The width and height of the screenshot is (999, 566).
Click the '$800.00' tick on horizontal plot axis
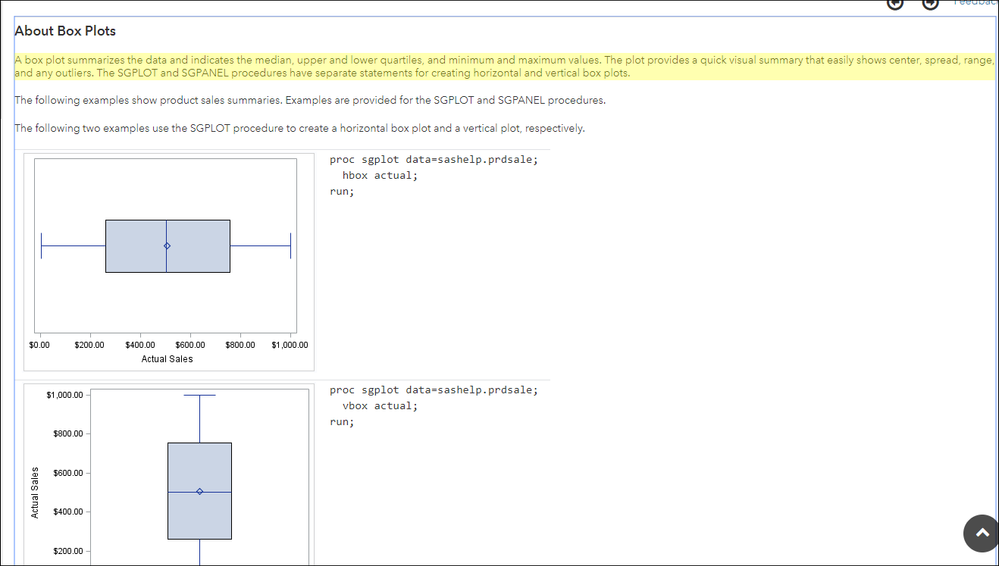[x=240, y=345]
